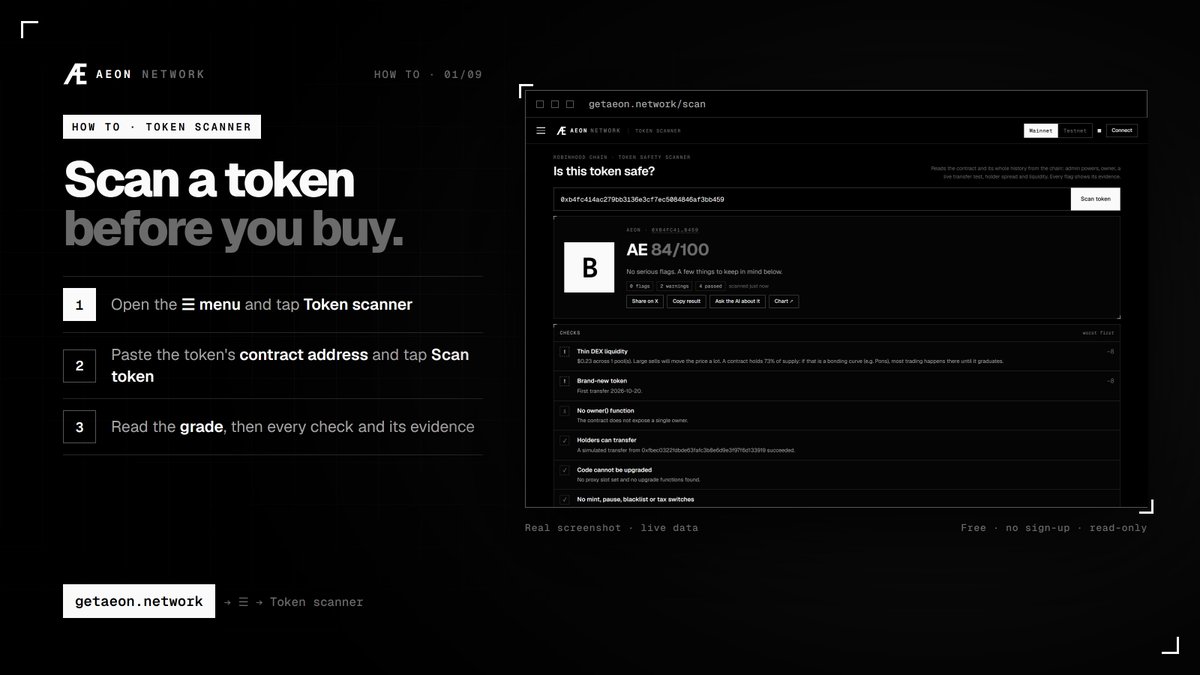Image resolution: width=1200 pixels, height=675 pixels.
Task: Click Ask the AI about it button
Action: coord(737,301)
